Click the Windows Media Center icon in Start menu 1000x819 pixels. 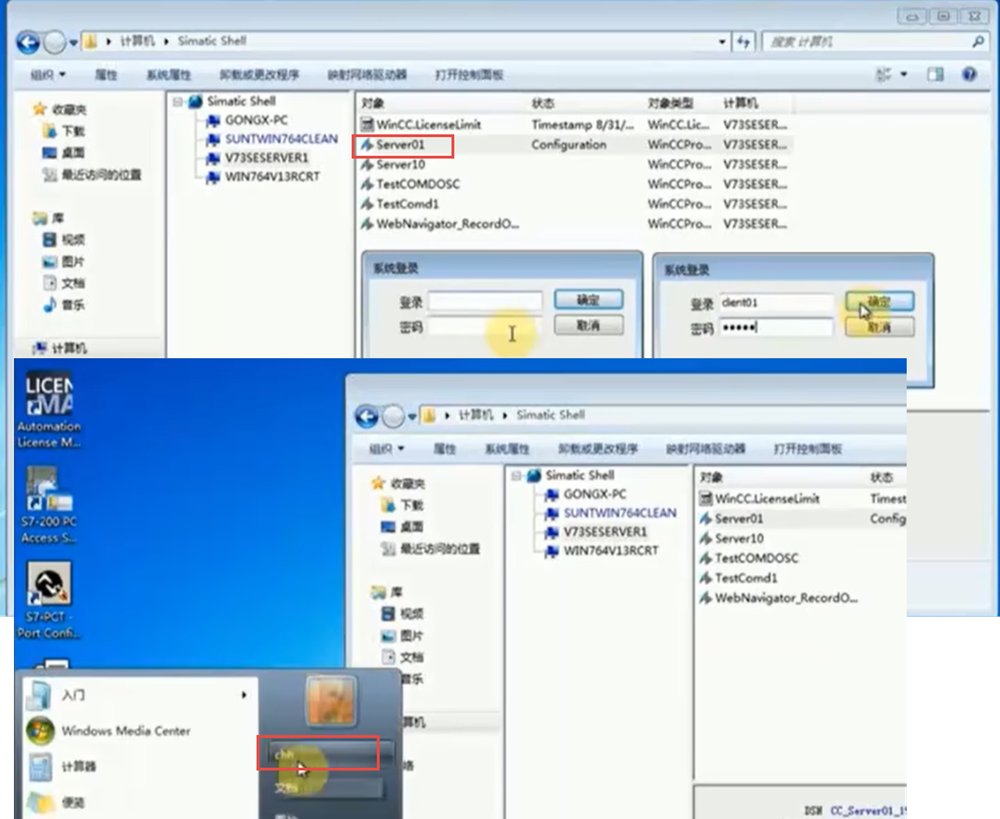coord(40,731)
